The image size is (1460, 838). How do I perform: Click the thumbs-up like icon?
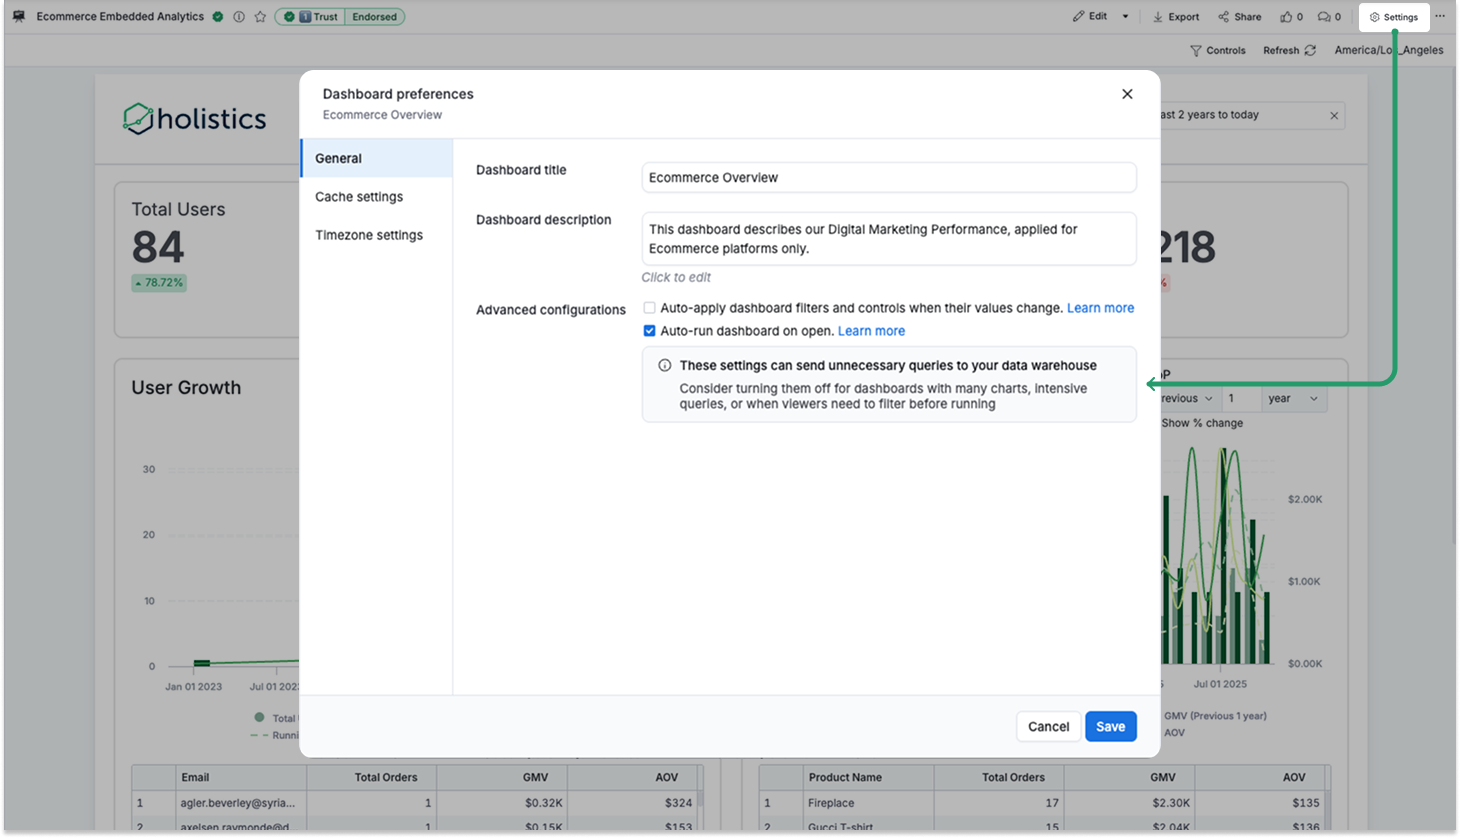[x=1287, y=16]
